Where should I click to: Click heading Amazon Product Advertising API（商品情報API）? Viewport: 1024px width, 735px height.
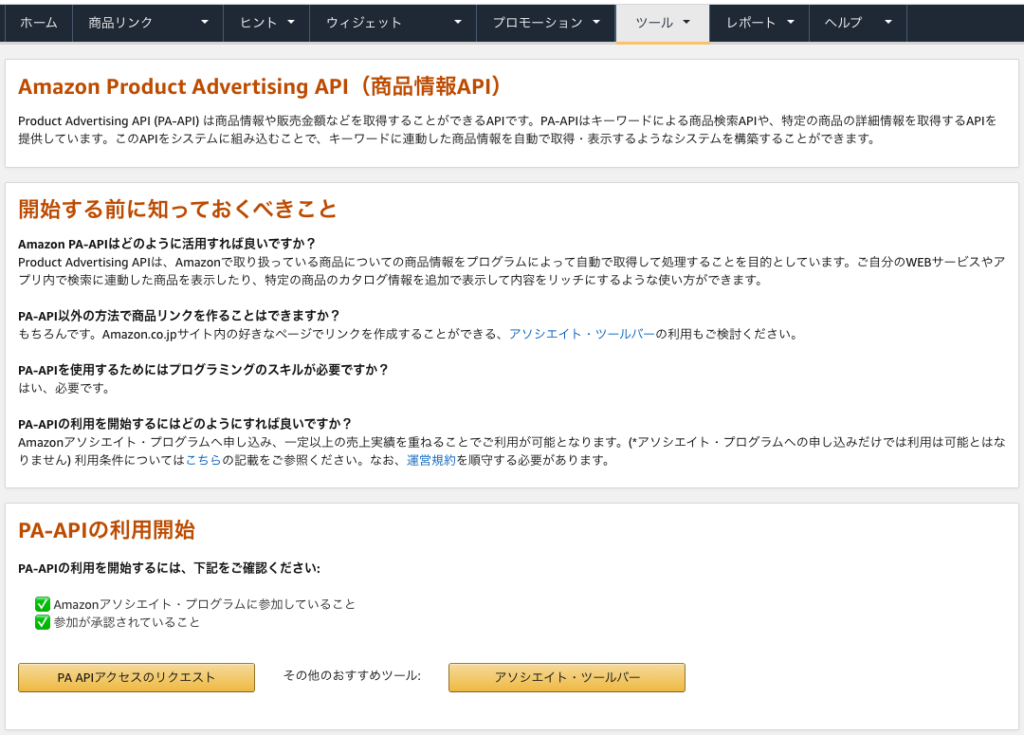pyautogui.click(x=260, y=86)
